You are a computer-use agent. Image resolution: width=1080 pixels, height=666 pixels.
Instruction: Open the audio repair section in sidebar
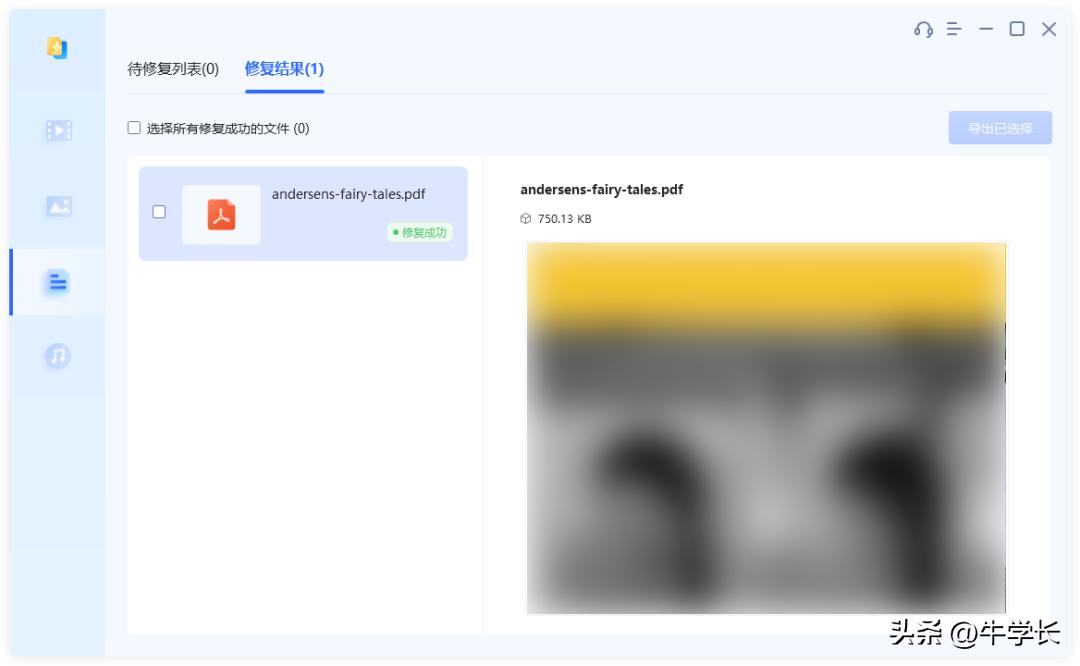pyautogui.click(x=57, y=357)
